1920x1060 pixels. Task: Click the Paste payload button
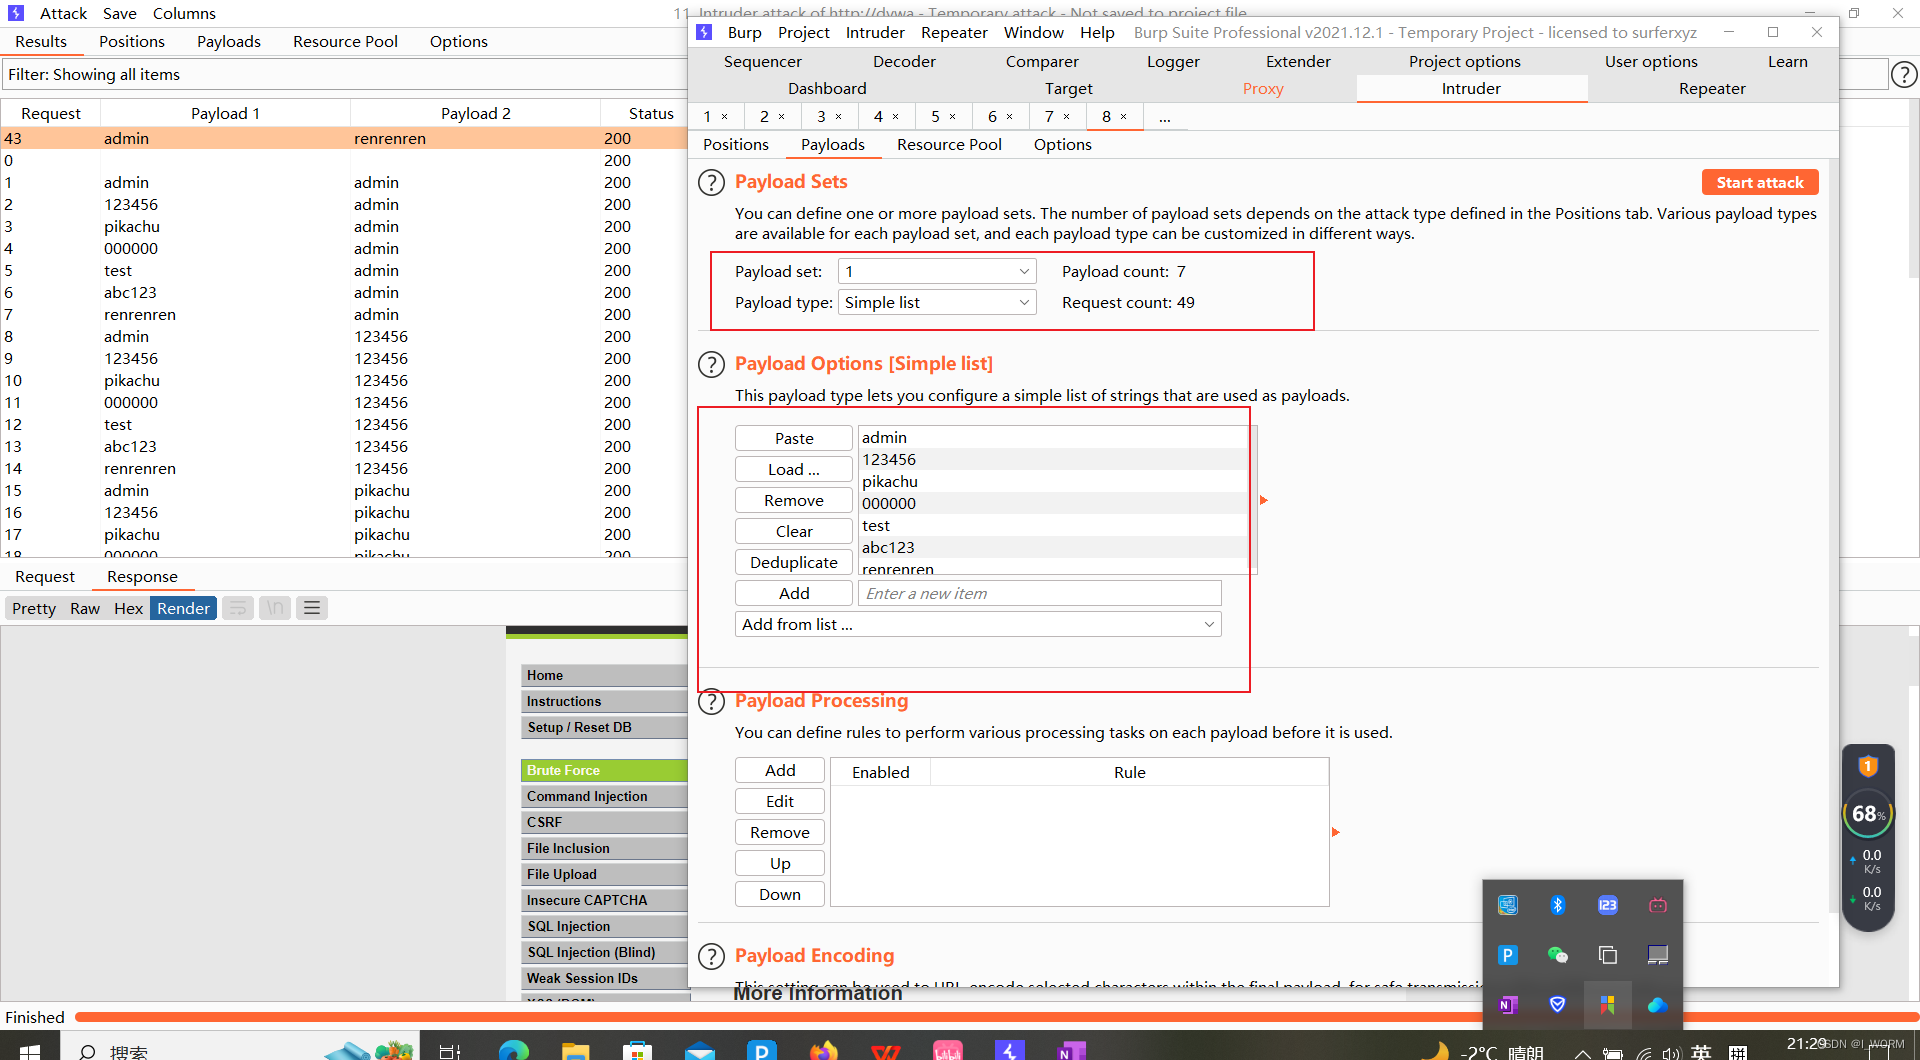pos(794,439)
